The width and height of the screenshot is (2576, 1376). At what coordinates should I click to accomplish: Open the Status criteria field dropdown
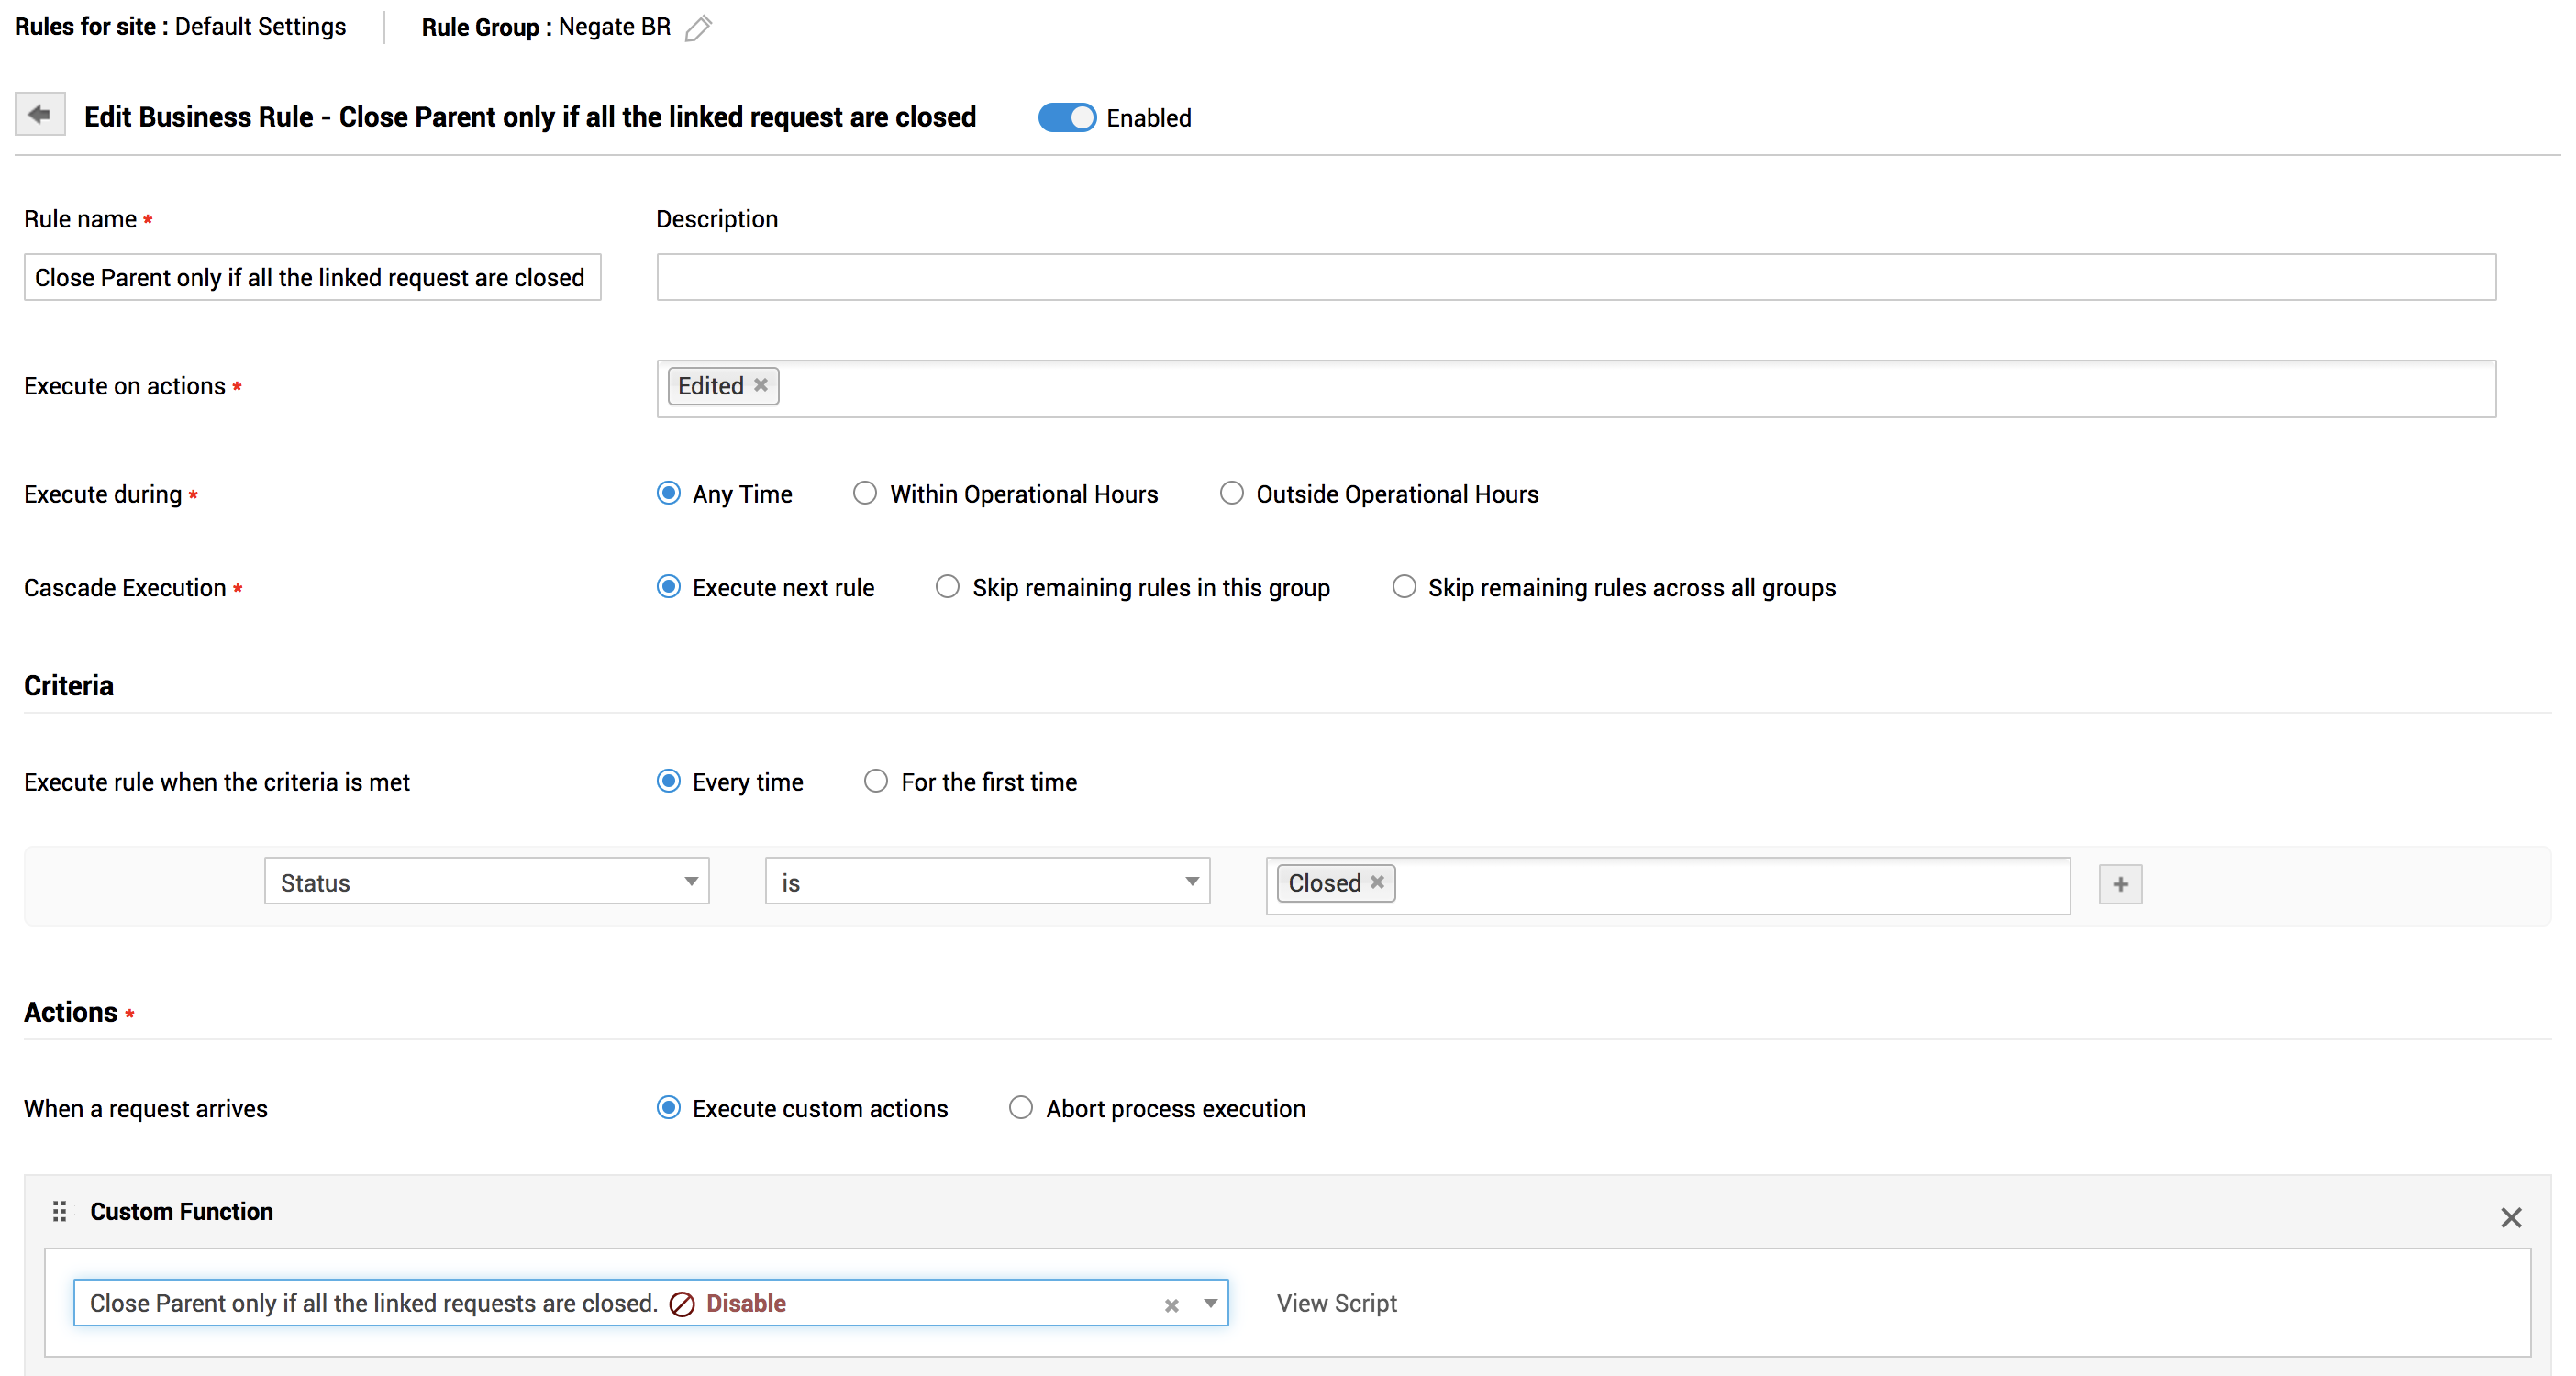486,882
